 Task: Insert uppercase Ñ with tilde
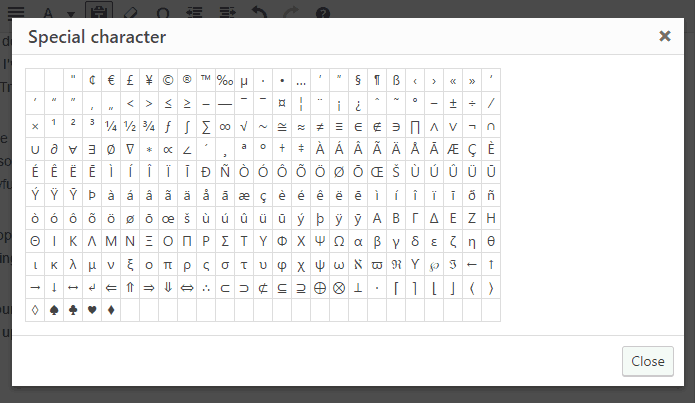point(225,172)
